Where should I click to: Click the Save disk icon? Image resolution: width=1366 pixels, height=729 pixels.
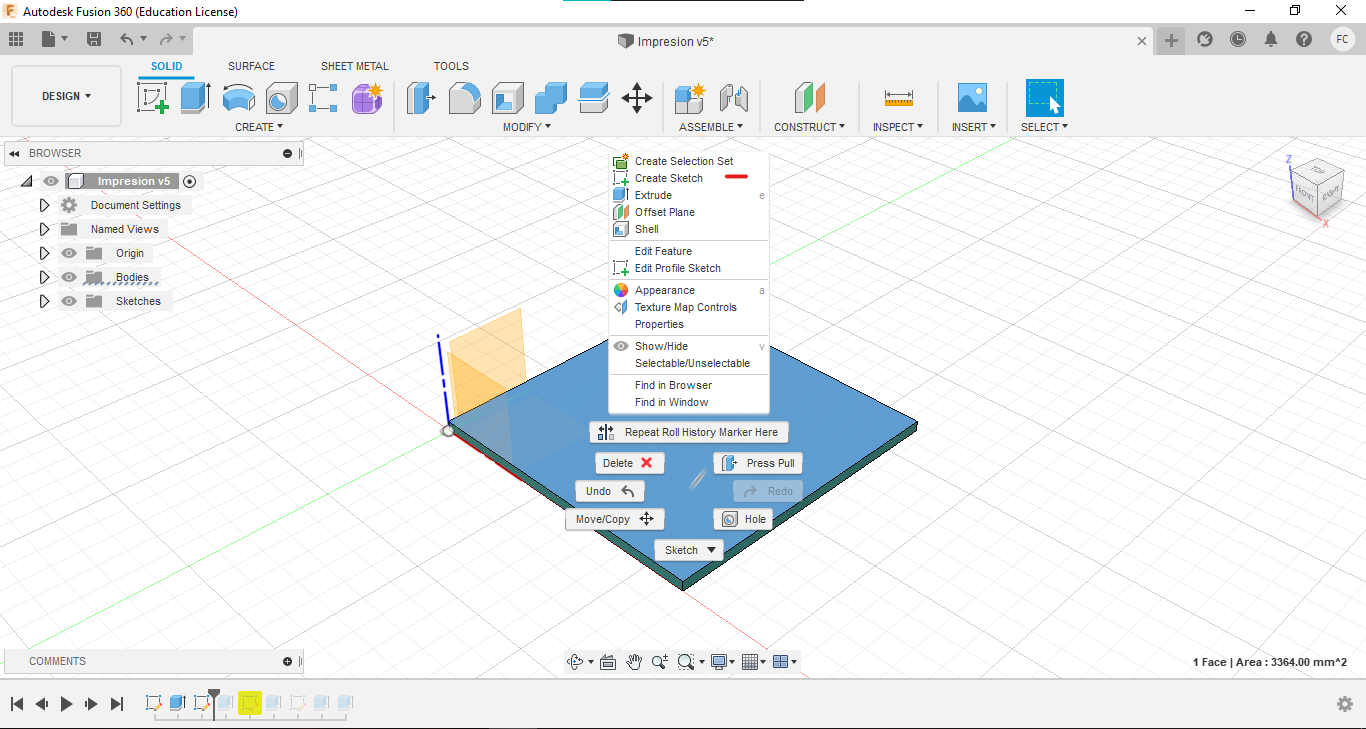pos(94,39)
